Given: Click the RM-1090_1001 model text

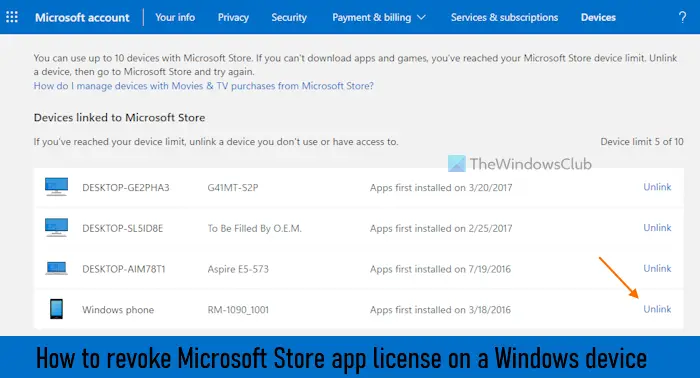Looking at the screenshot, I should click(238, 310).
